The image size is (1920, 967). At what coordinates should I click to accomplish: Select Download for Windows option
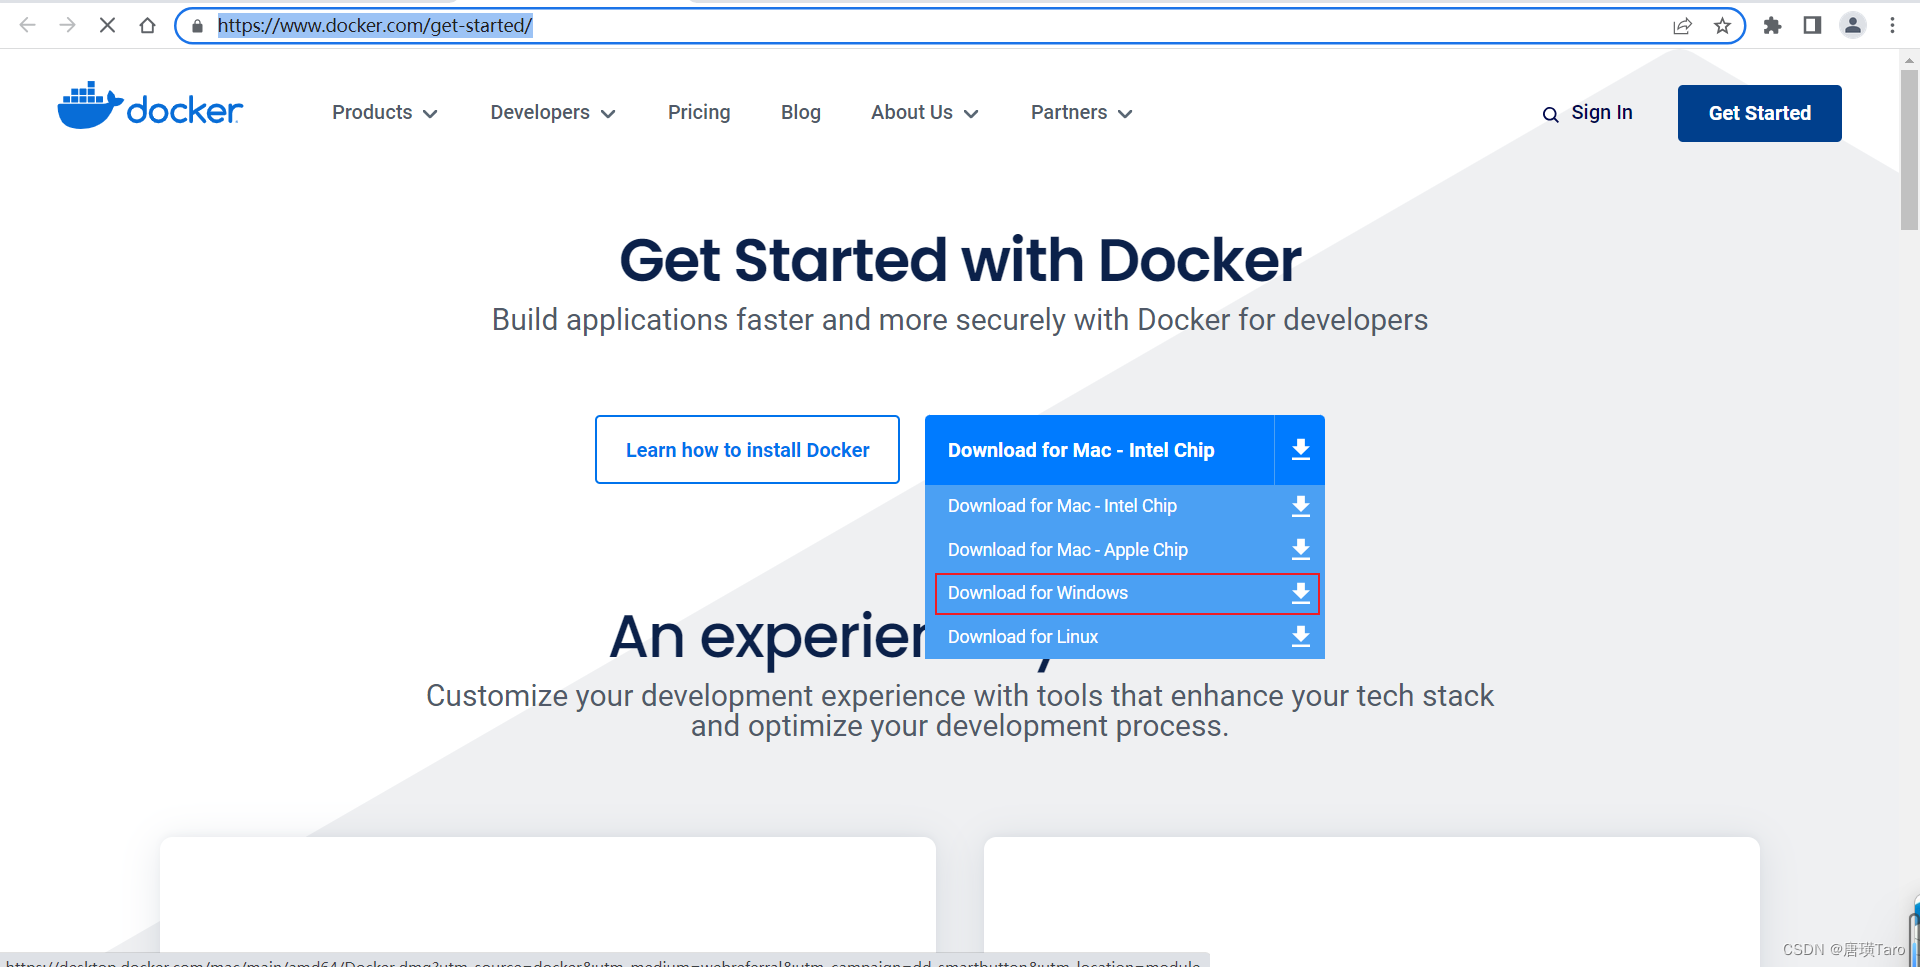click(x=1127, y=594)
